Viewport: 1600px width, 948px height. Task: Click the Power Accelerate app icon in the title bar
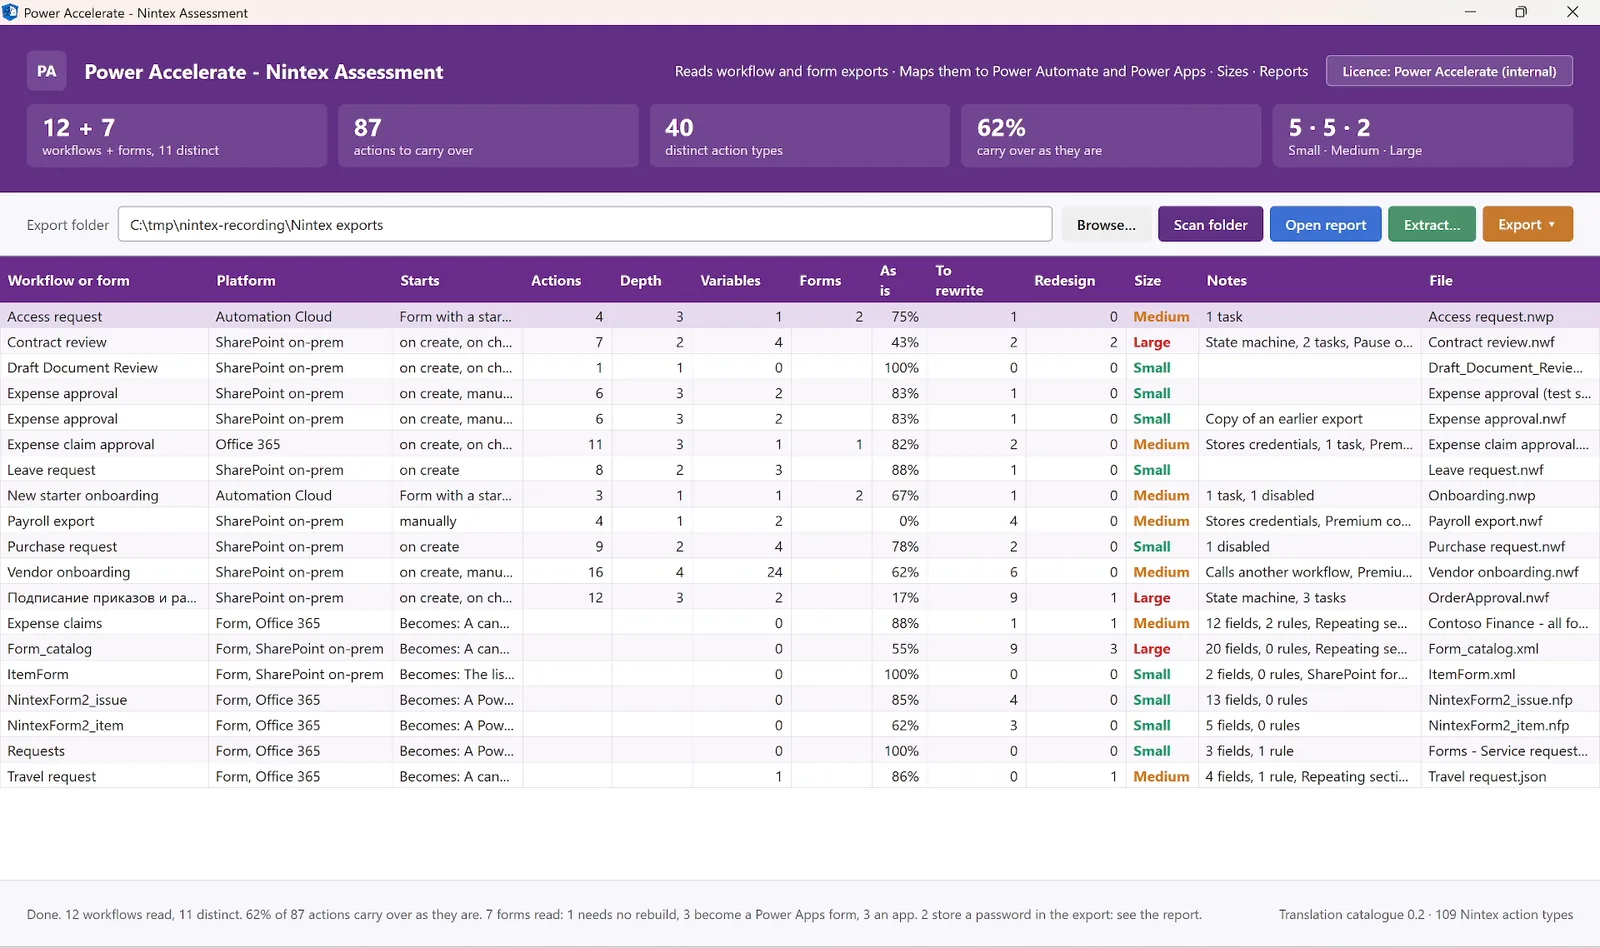[11, 13]
